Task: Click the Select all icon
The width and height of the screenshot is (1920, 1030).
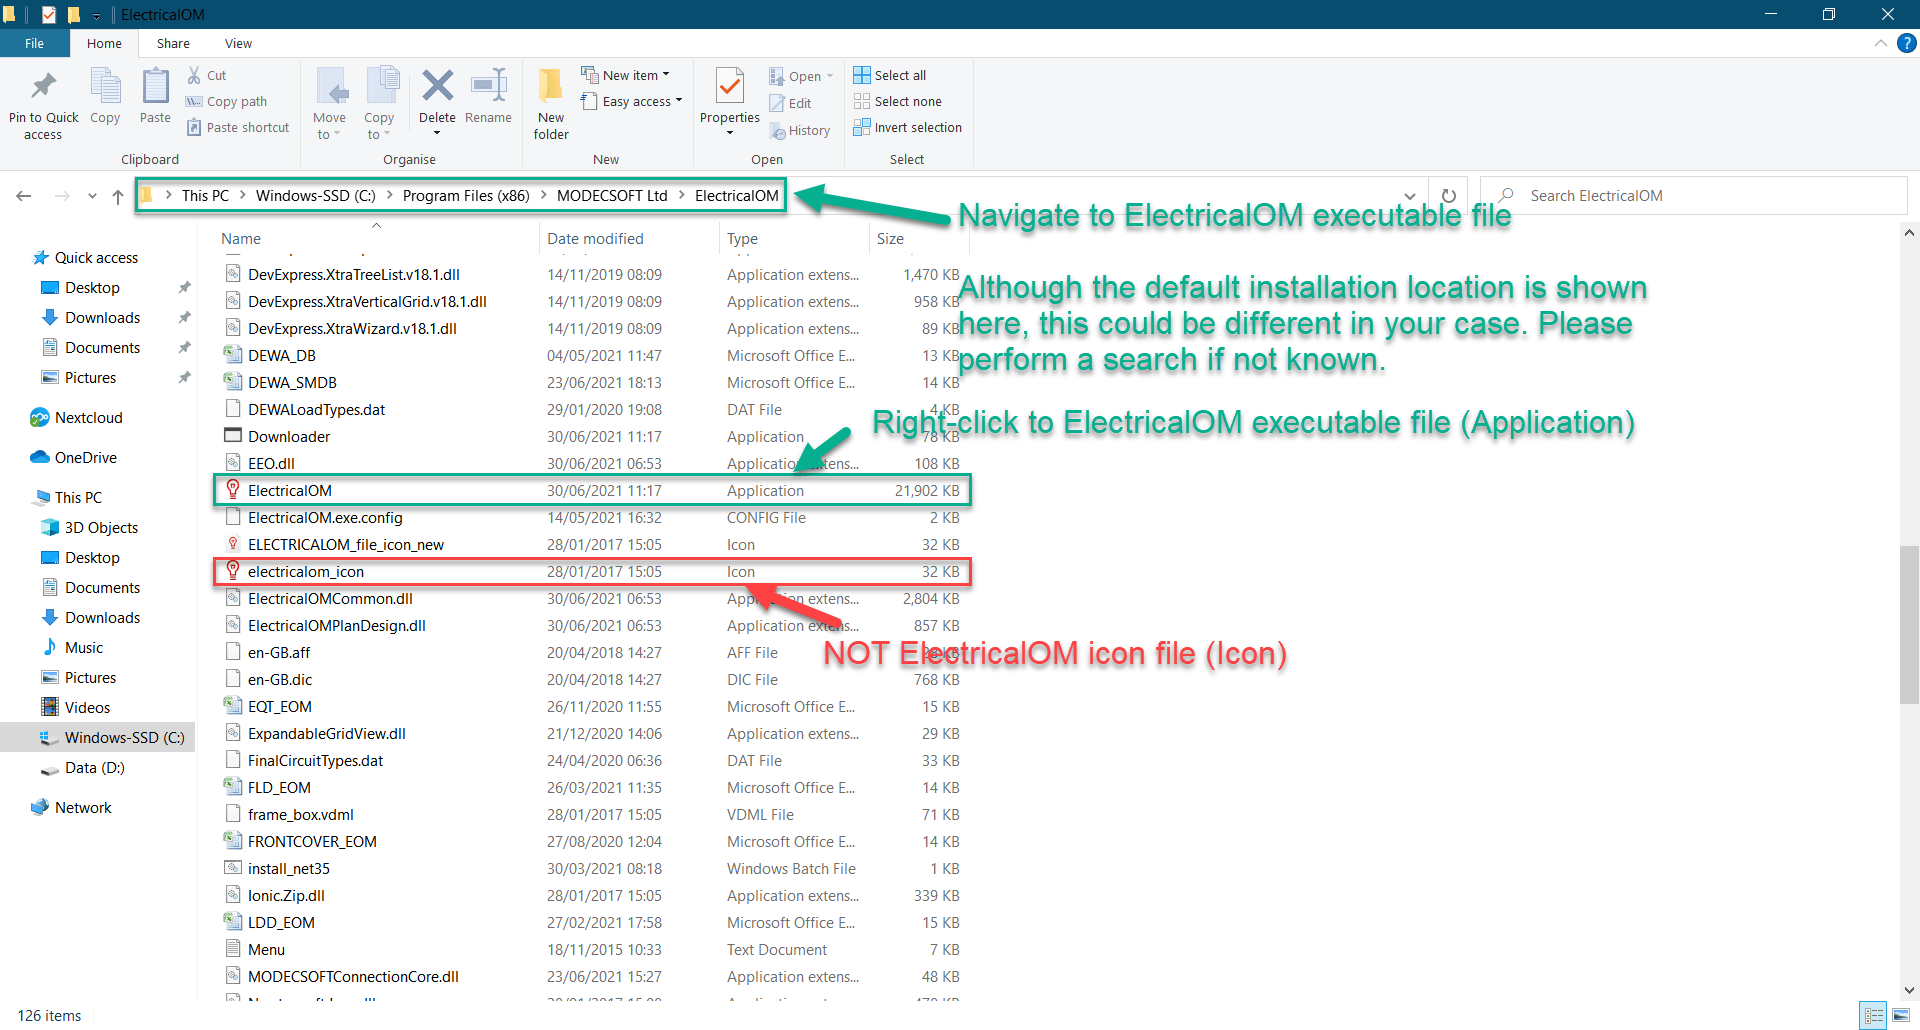Action: [862, 75]
